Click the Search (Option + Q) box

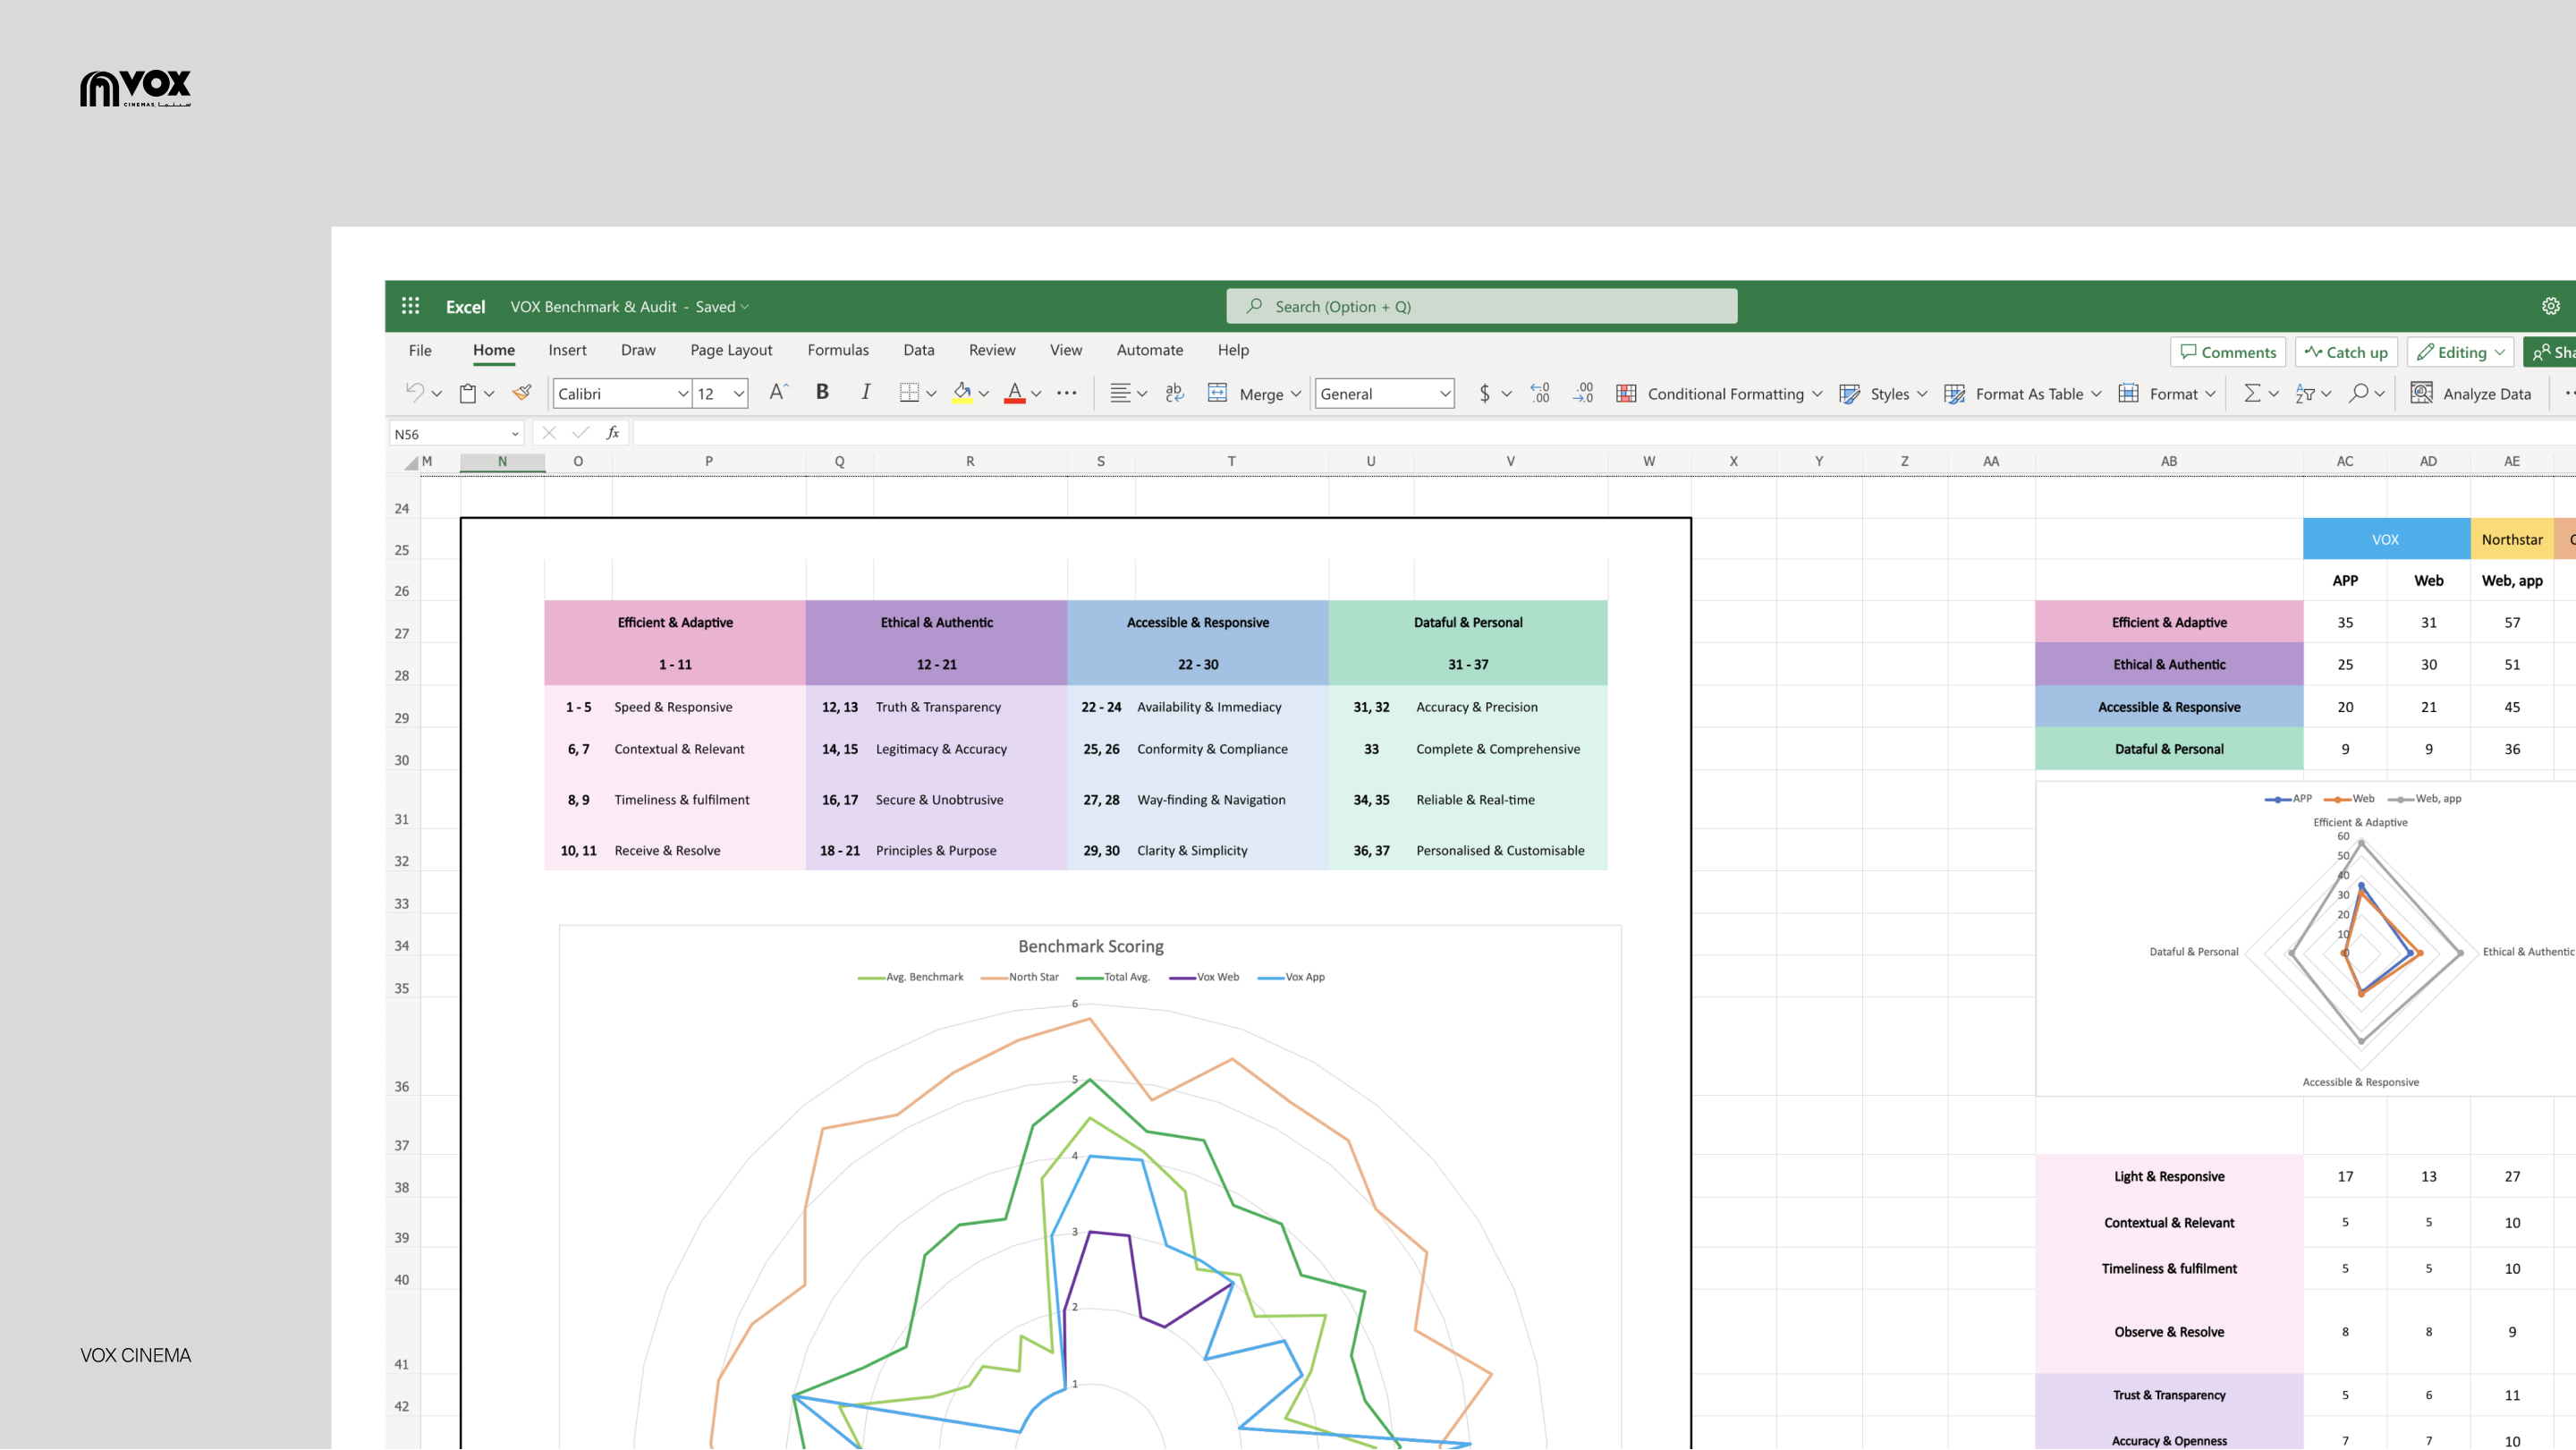(x=1482, y=306)
